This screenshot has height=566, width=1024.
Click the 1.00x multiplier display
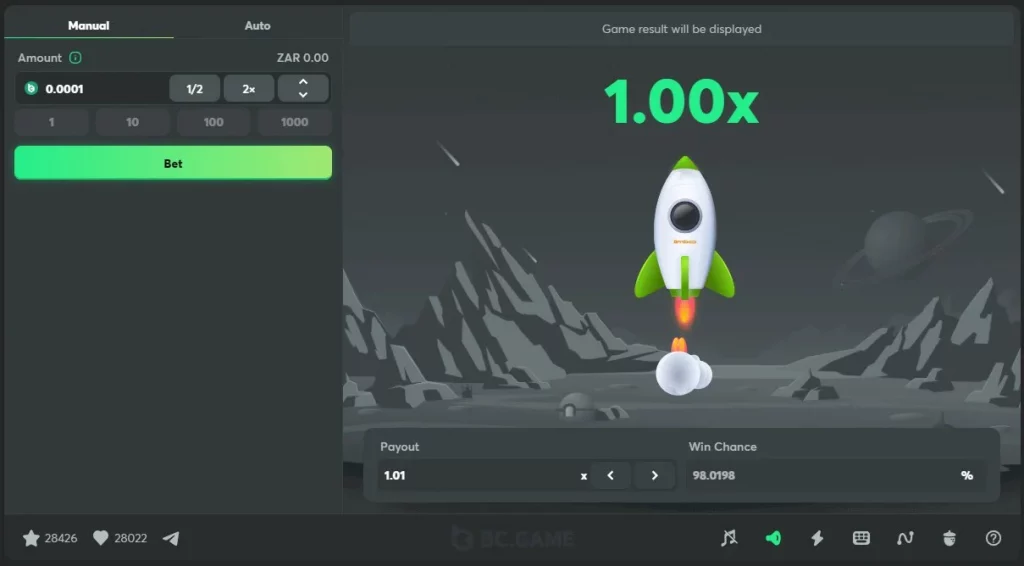click(x=681, y=102)
